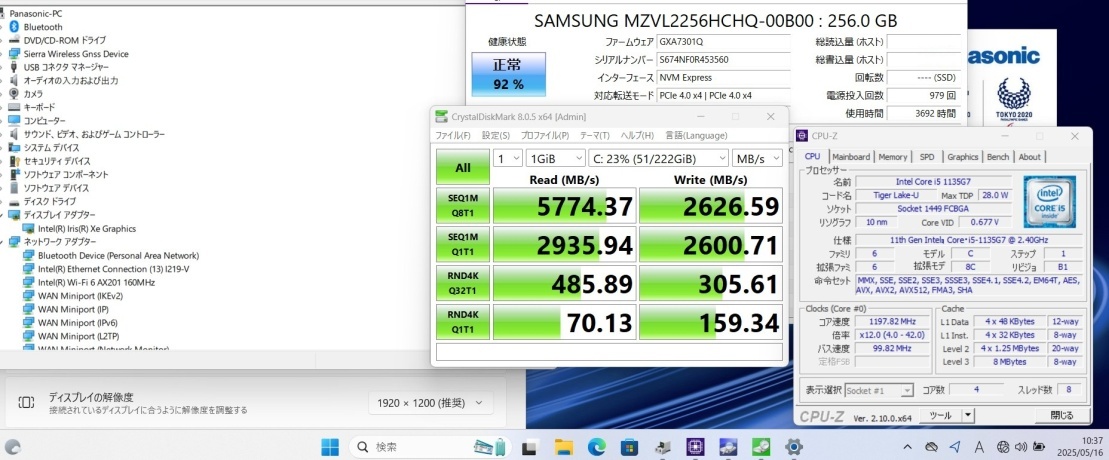Launch Microsoft Edge from the taskbar
Image resolution: width=1109 pixels, height=460 pixels.
tap(596, 447)
